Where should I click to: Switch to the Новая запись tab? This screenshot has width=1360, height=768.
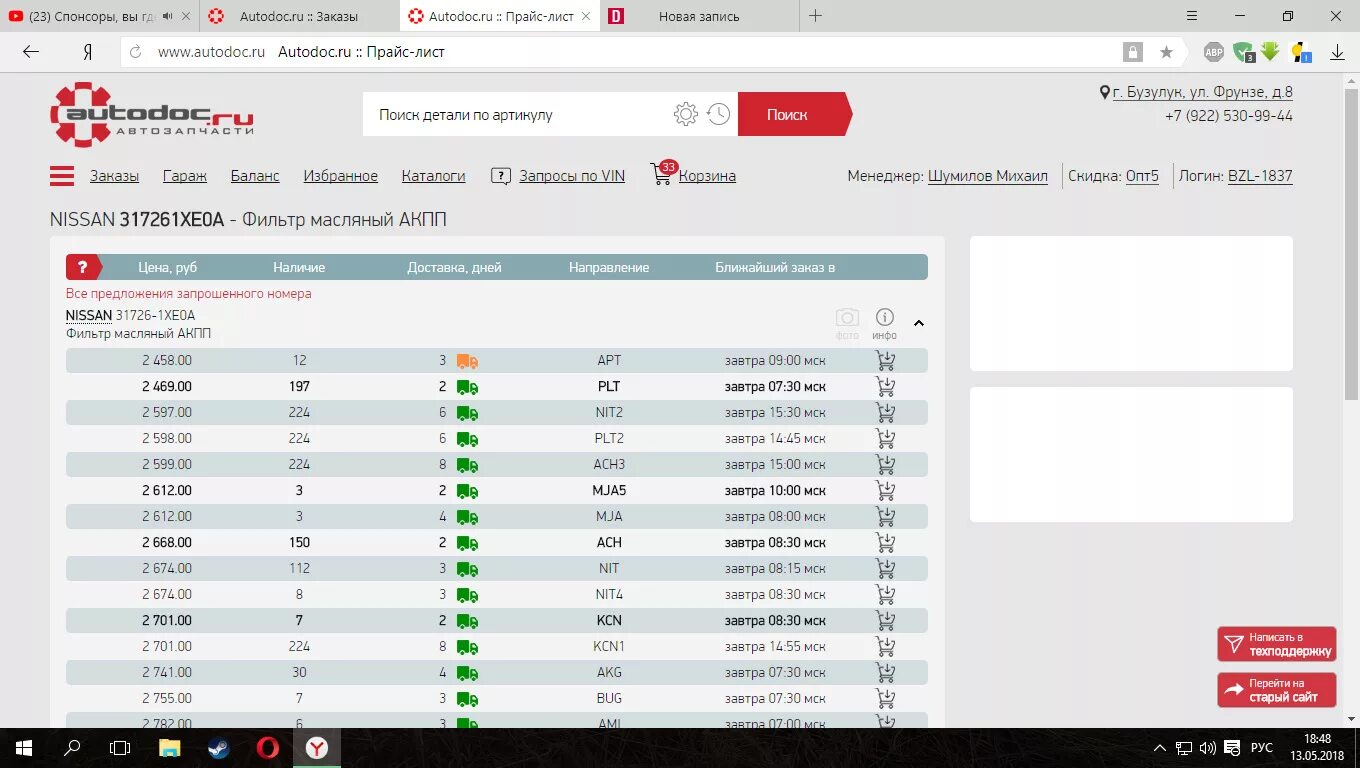coord(700,16)
